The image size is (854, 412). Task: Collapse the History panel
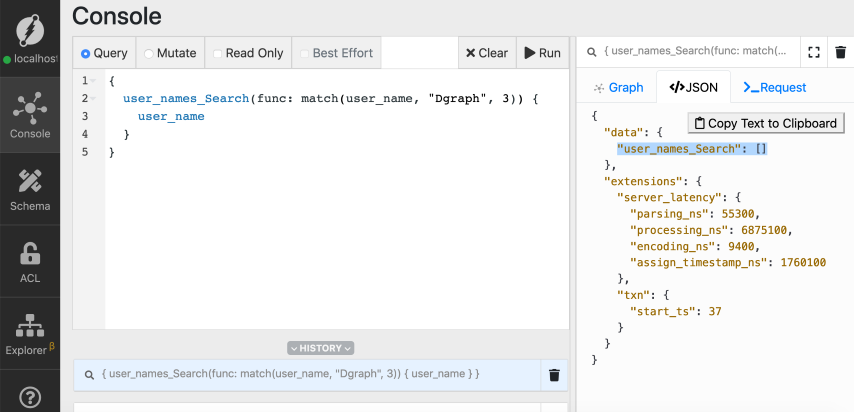pyautogui.click(x=320, y=348)
